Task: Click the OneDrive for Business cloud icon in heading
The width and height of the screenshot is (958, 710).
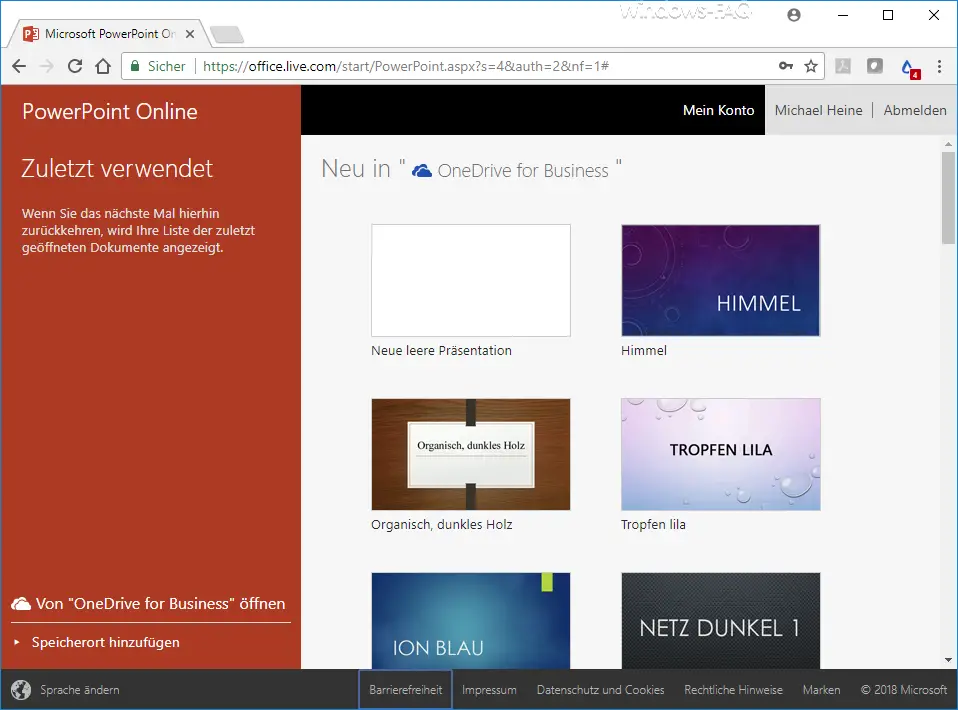Action: pos(422,170)
